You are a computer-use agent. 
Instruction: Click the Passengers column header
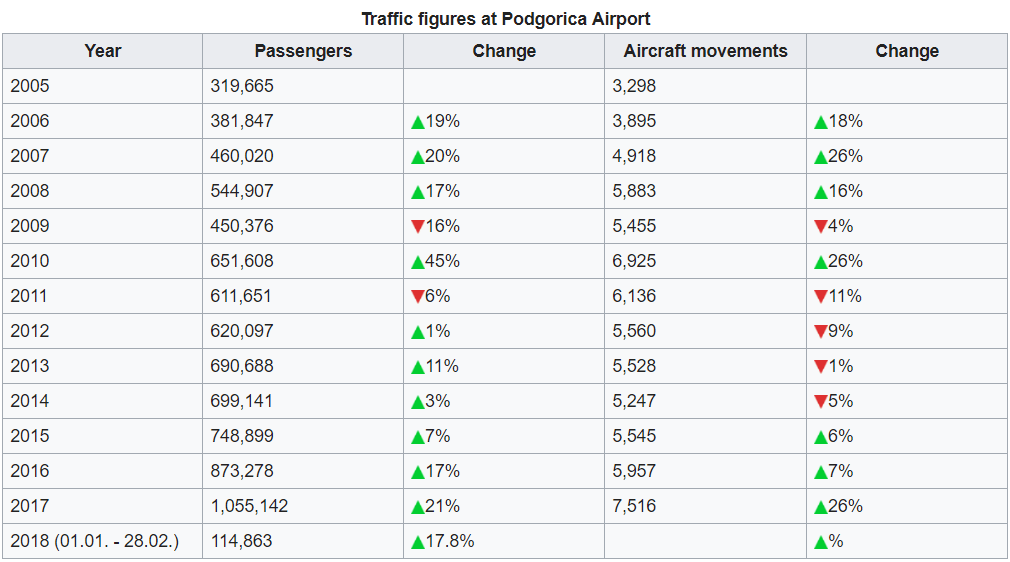303,51
